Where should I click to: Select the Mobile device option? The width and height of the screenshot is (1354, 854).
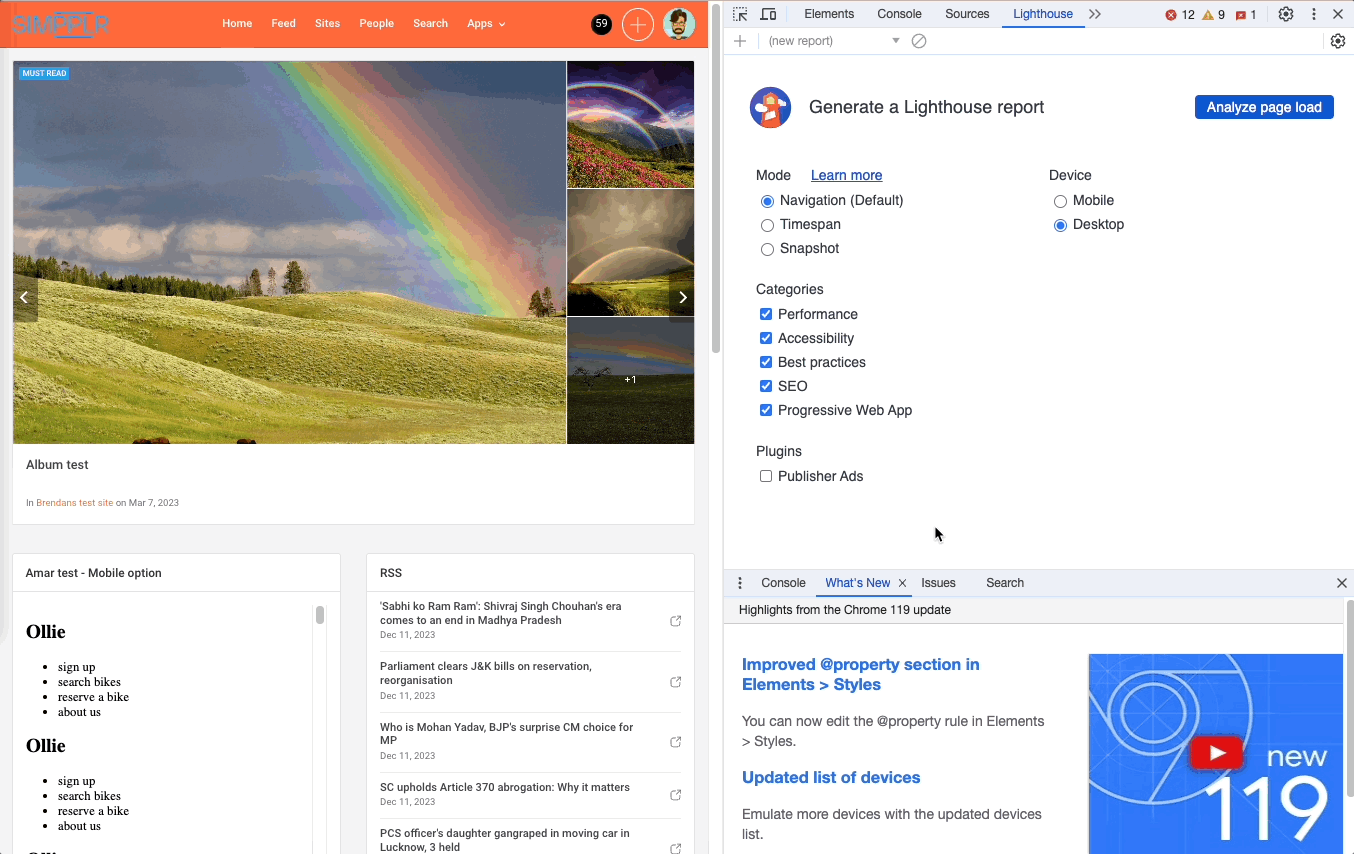tap(1060, 201)
